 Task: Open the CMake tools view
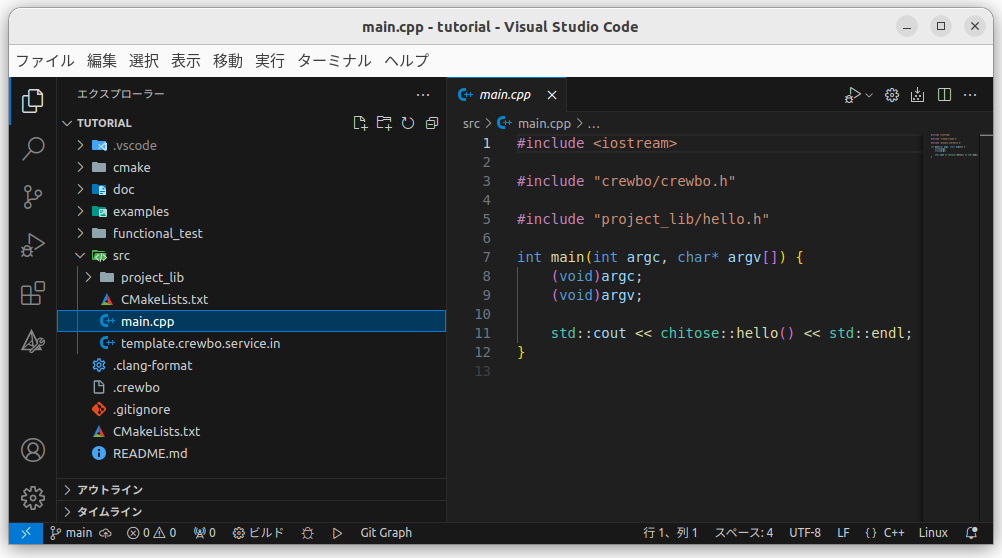point(33,341)
